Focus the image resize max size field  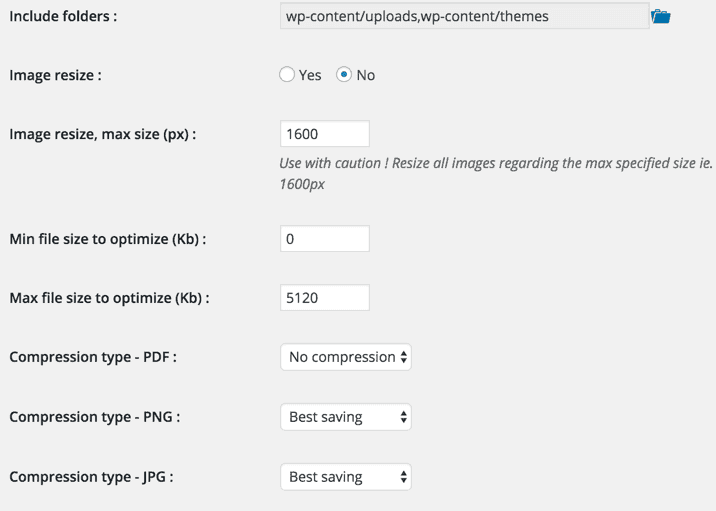click(325, 134)
